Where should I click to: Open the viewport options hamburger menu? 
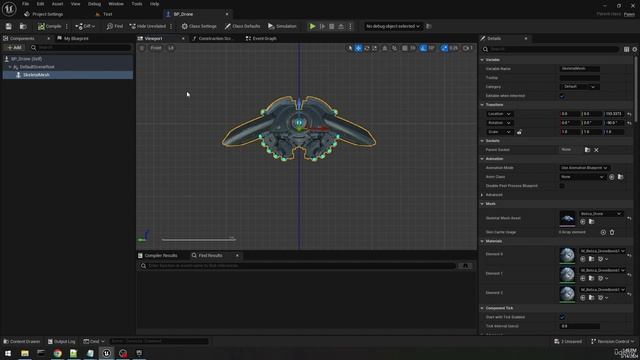coord(142,48)
